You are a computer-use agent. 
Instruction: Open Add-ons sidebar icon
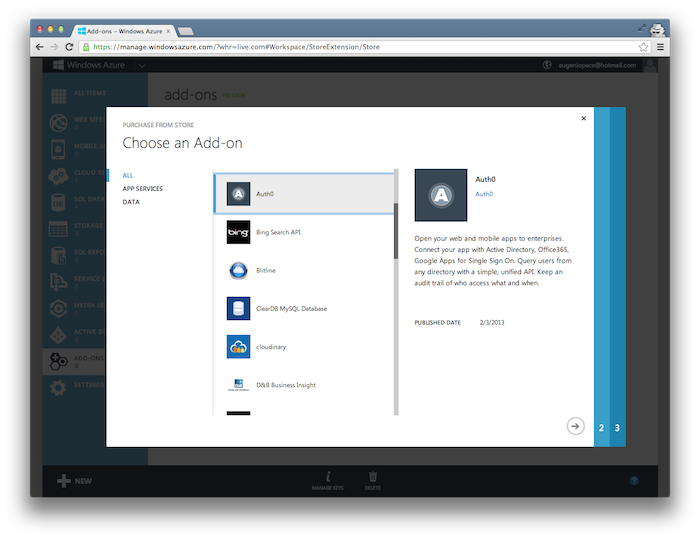click(x=58, y=361)
